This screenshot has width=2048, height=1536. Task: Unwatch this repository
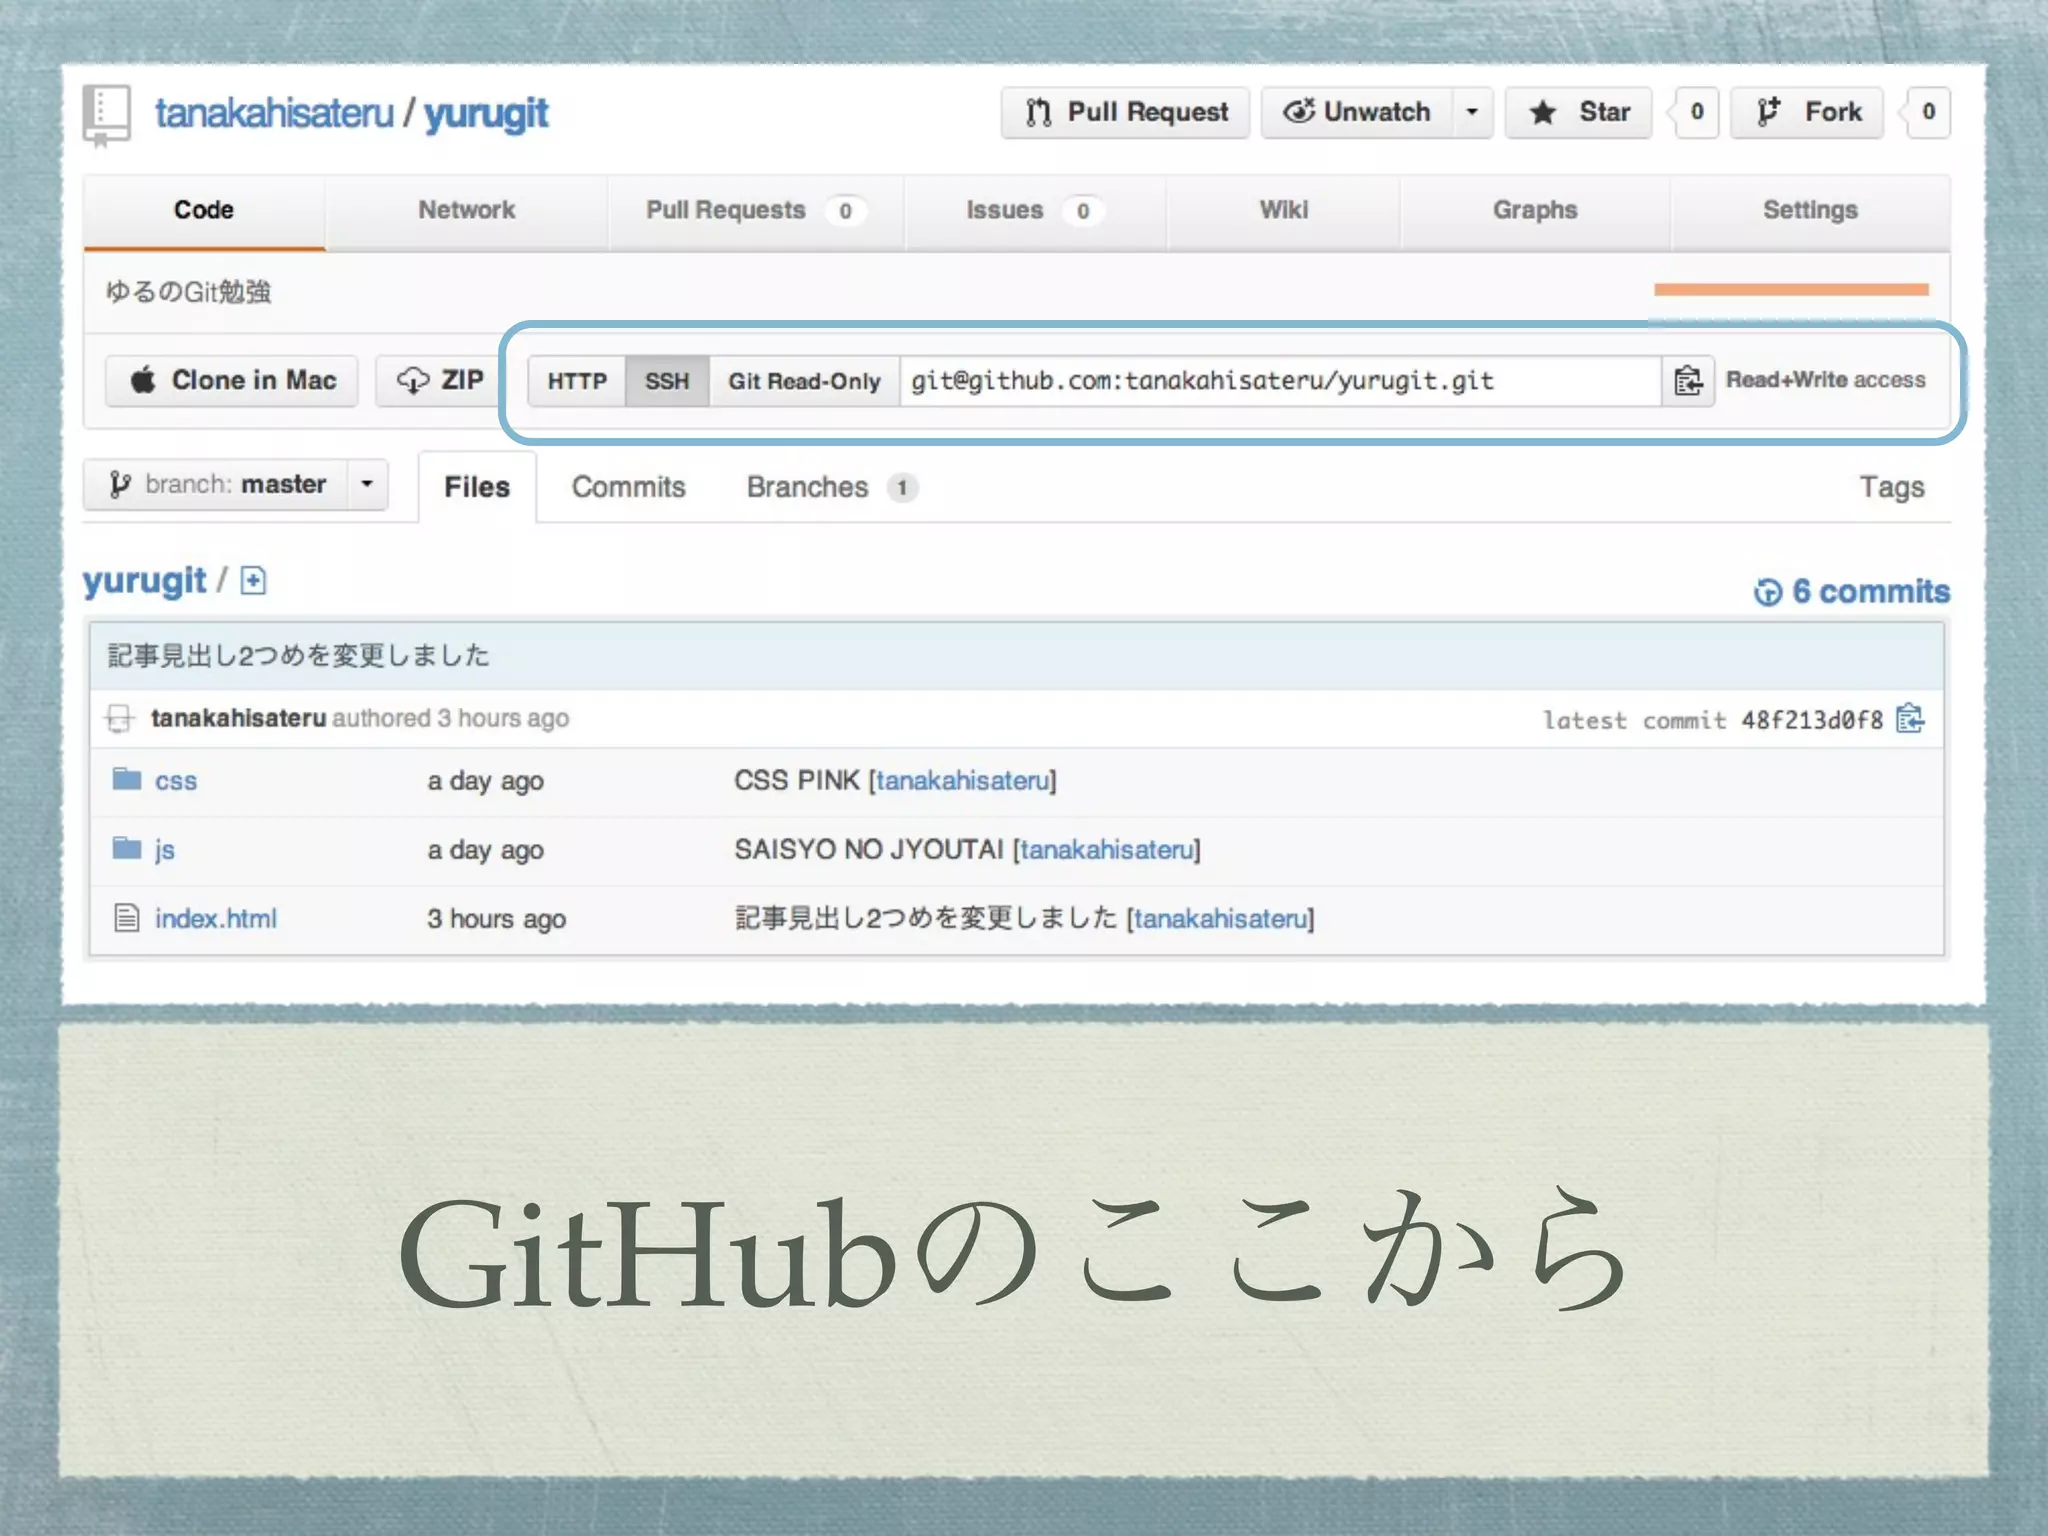pyautogui.click(x=1356, y=112)
